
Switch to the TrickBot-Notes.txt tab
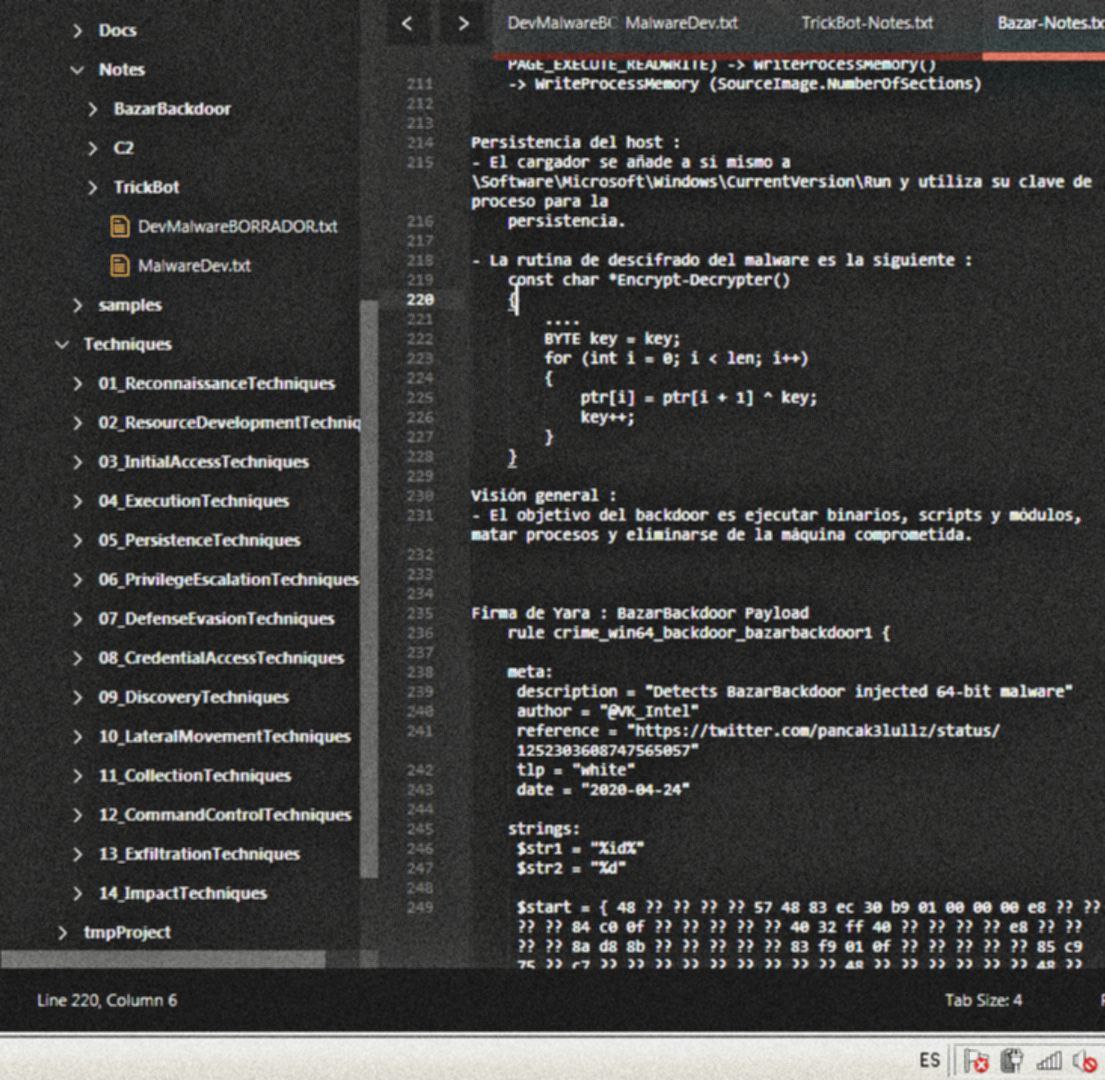click(866, 23)
